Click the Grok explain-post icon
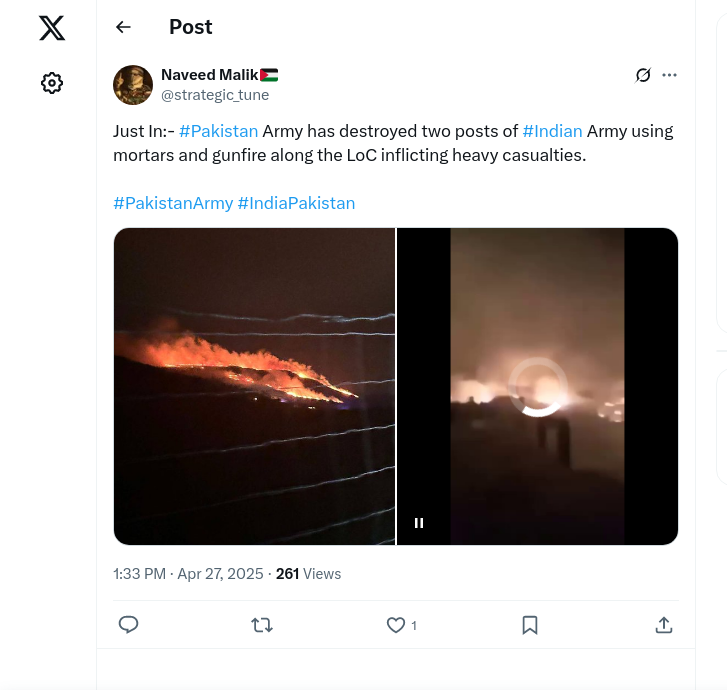Viewport: 727px width, 690px height. (x=643, y=75)
